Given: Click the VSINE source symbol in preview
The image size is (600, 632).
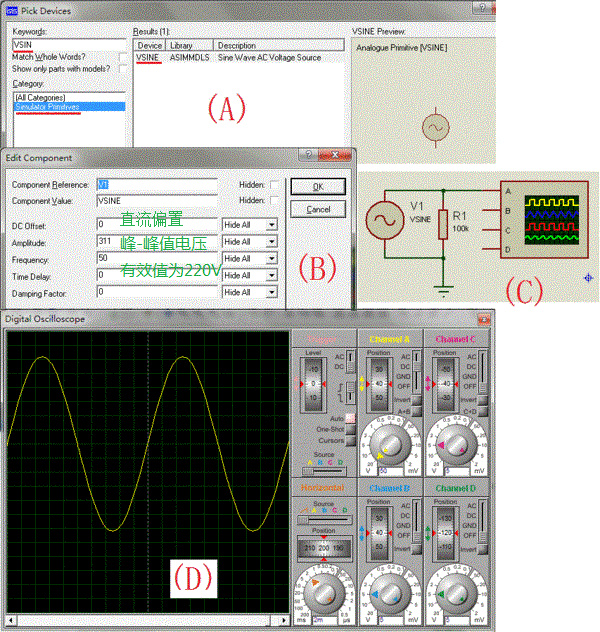Looking at the screenshot, I should (435, 127).
